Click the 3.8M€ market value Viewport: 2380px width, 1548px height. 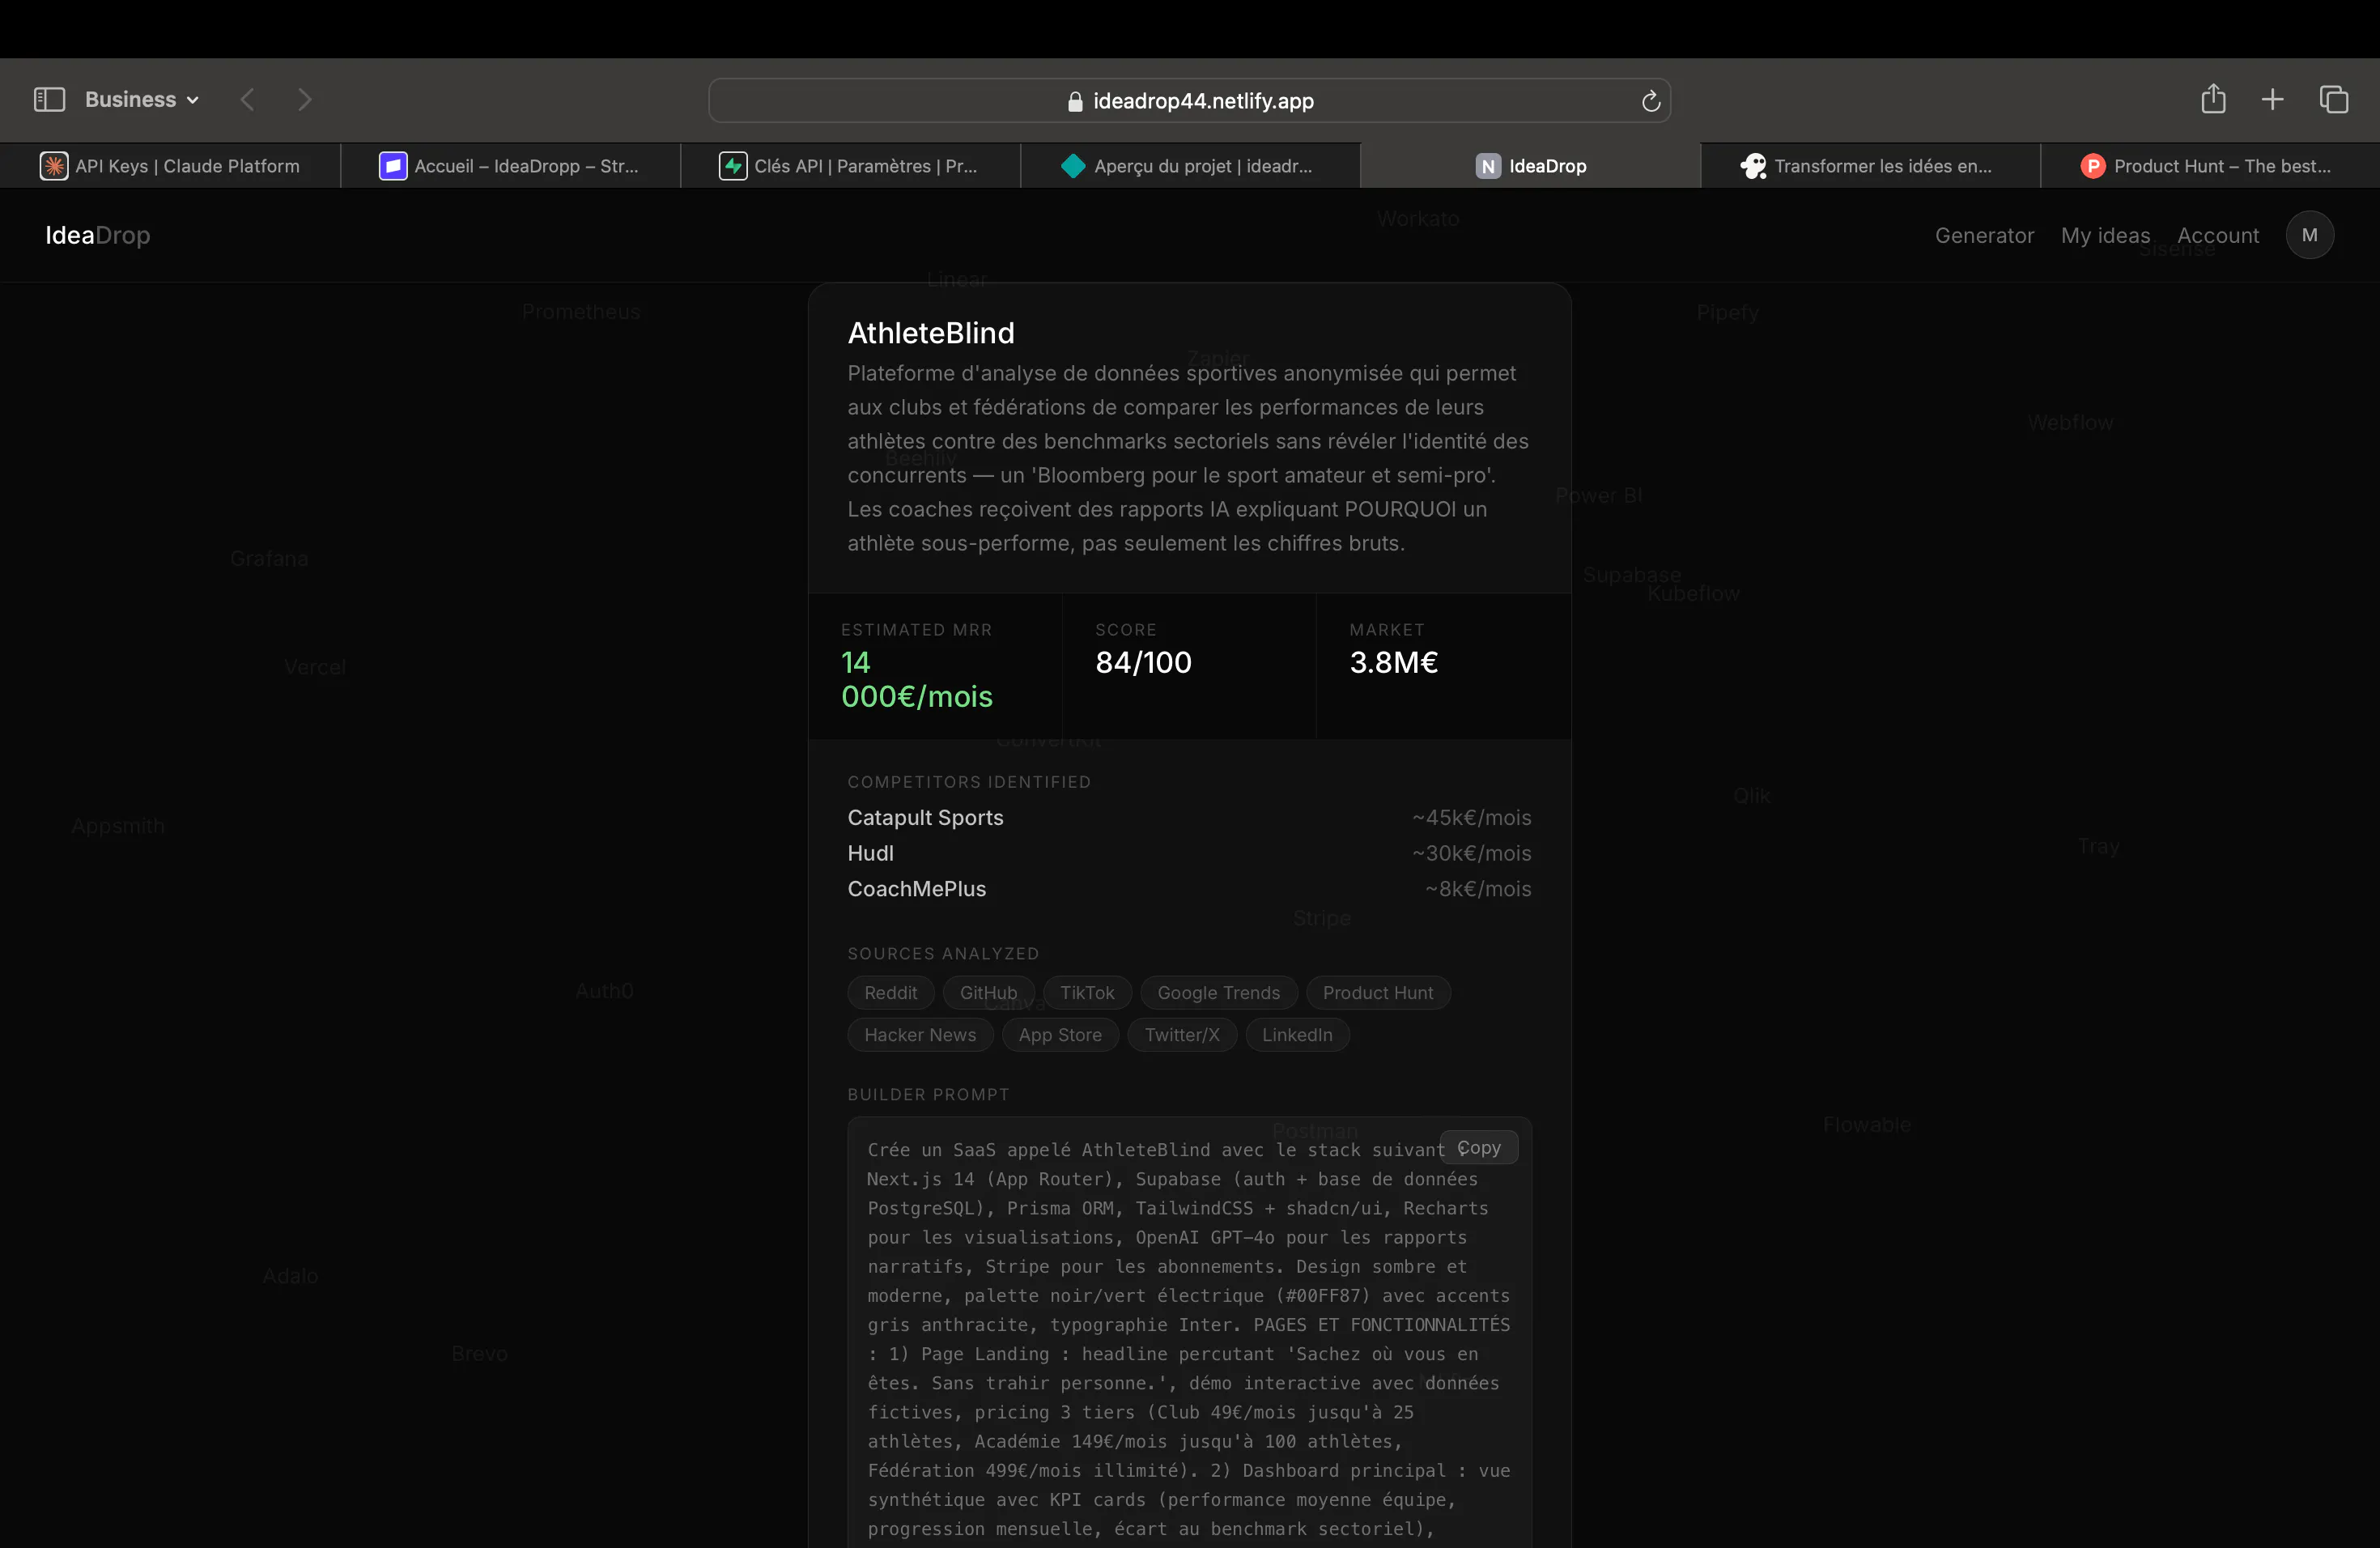click(x=1393, y=662)
